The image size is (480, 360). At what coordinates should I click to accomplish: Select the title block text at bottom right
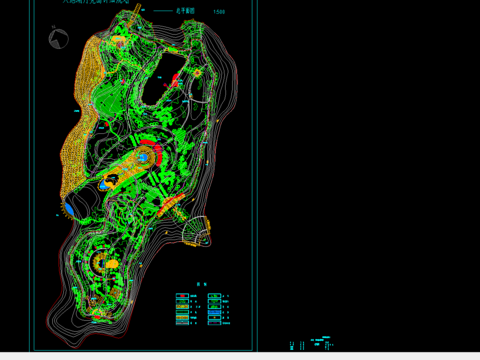[x=312, y=344]
